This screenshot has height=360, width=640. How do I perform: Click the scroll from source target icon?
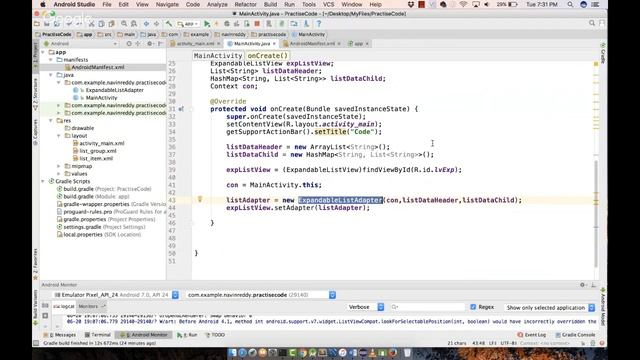tap(129, 44)
